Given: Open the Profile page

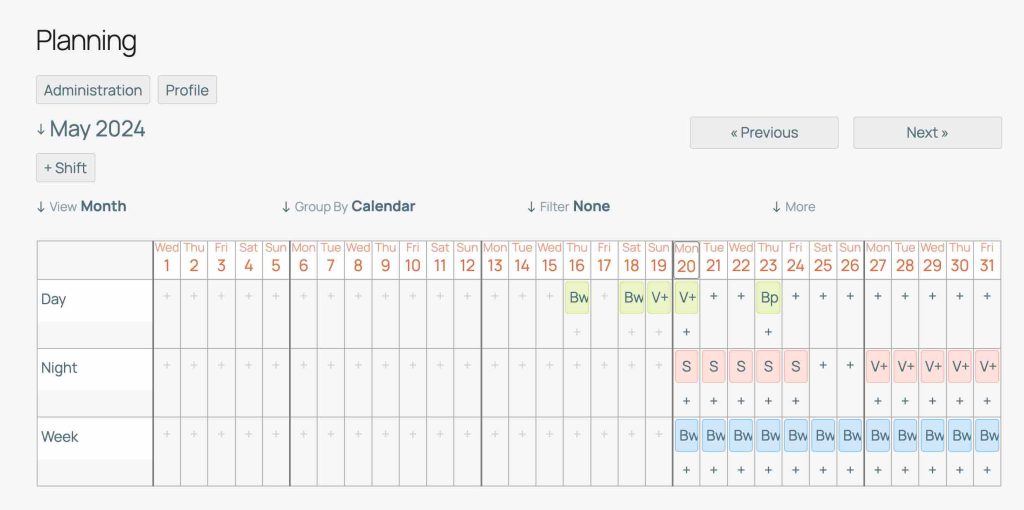Looking at the screenshot, I should tap(187, 90).
